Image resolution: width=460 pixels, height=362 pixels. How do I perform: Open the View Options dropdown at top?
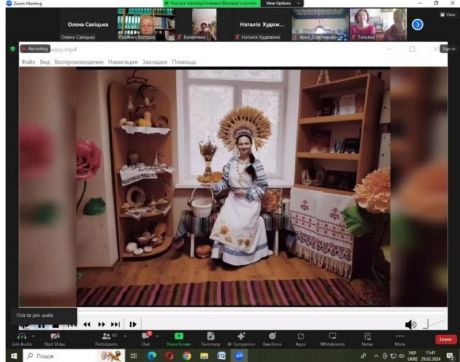click(282, 3)
